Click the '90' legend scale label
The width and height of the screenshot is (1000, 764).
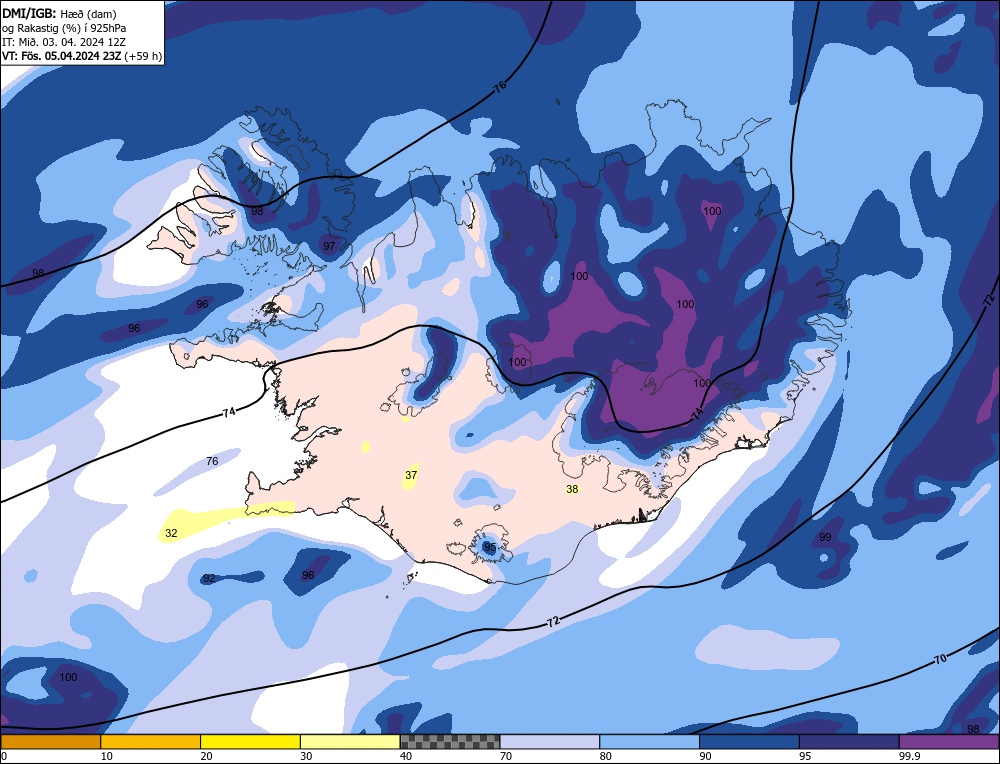click(x=705, y=756)
